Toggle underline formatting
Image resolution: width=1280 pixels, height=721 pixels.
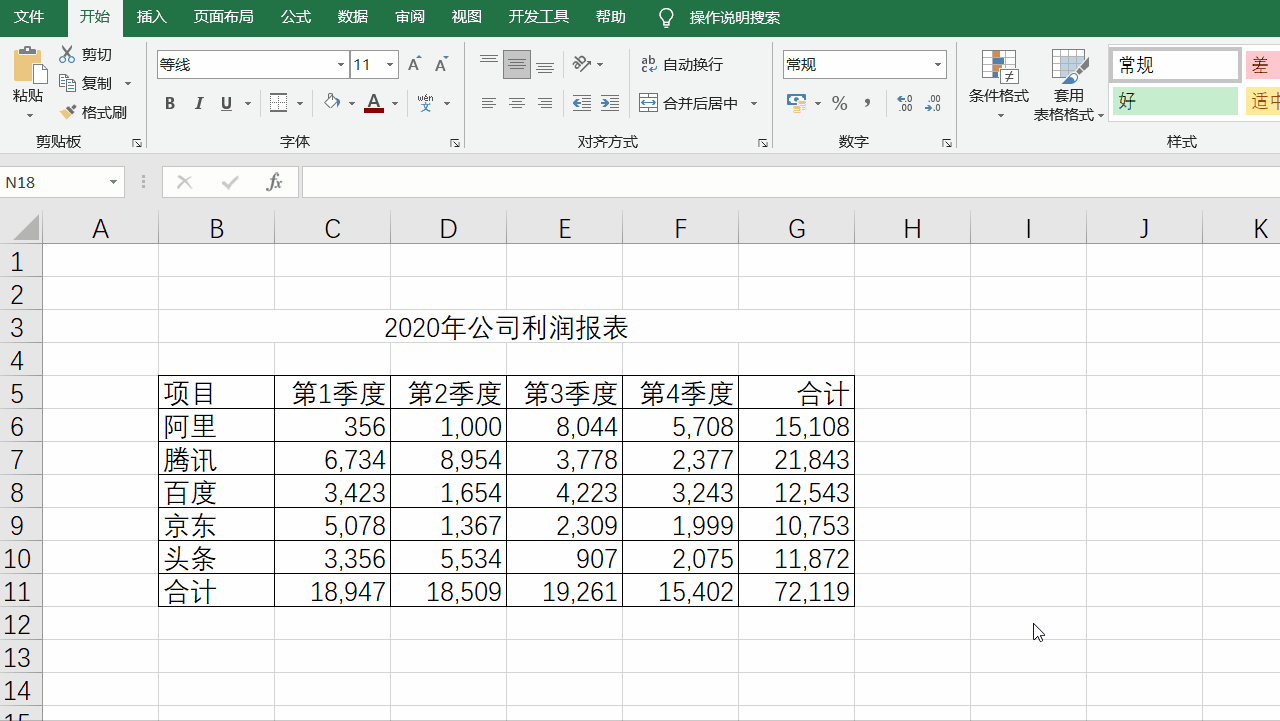(x=226, y=103)
